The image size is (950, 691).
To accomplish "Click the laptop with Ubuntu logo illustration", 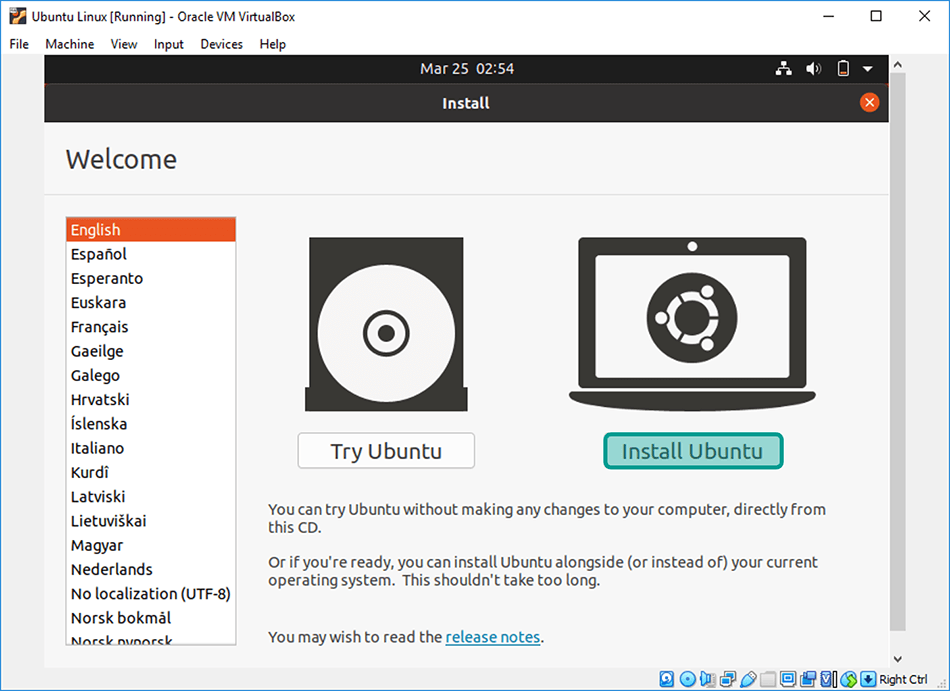I will 692,324.
